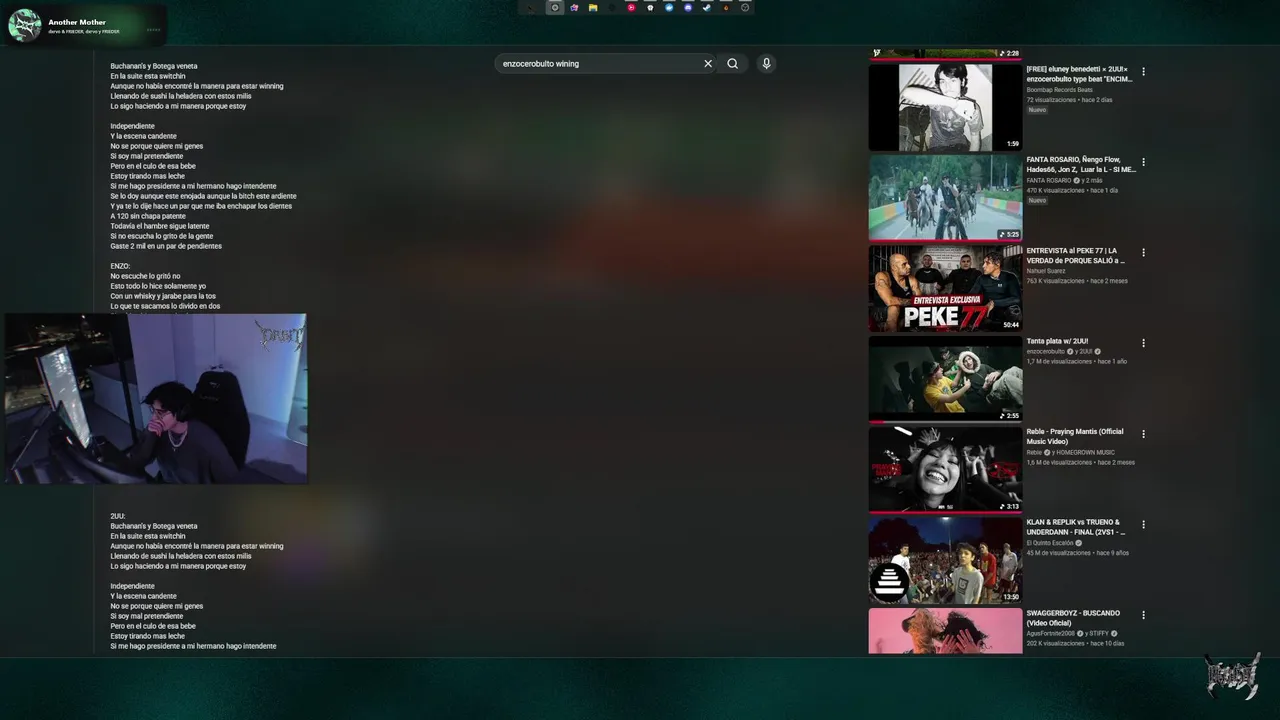This screenshot has width=1280, height=720.
Task: Open Discord from the taskbar
Action: 688,8
